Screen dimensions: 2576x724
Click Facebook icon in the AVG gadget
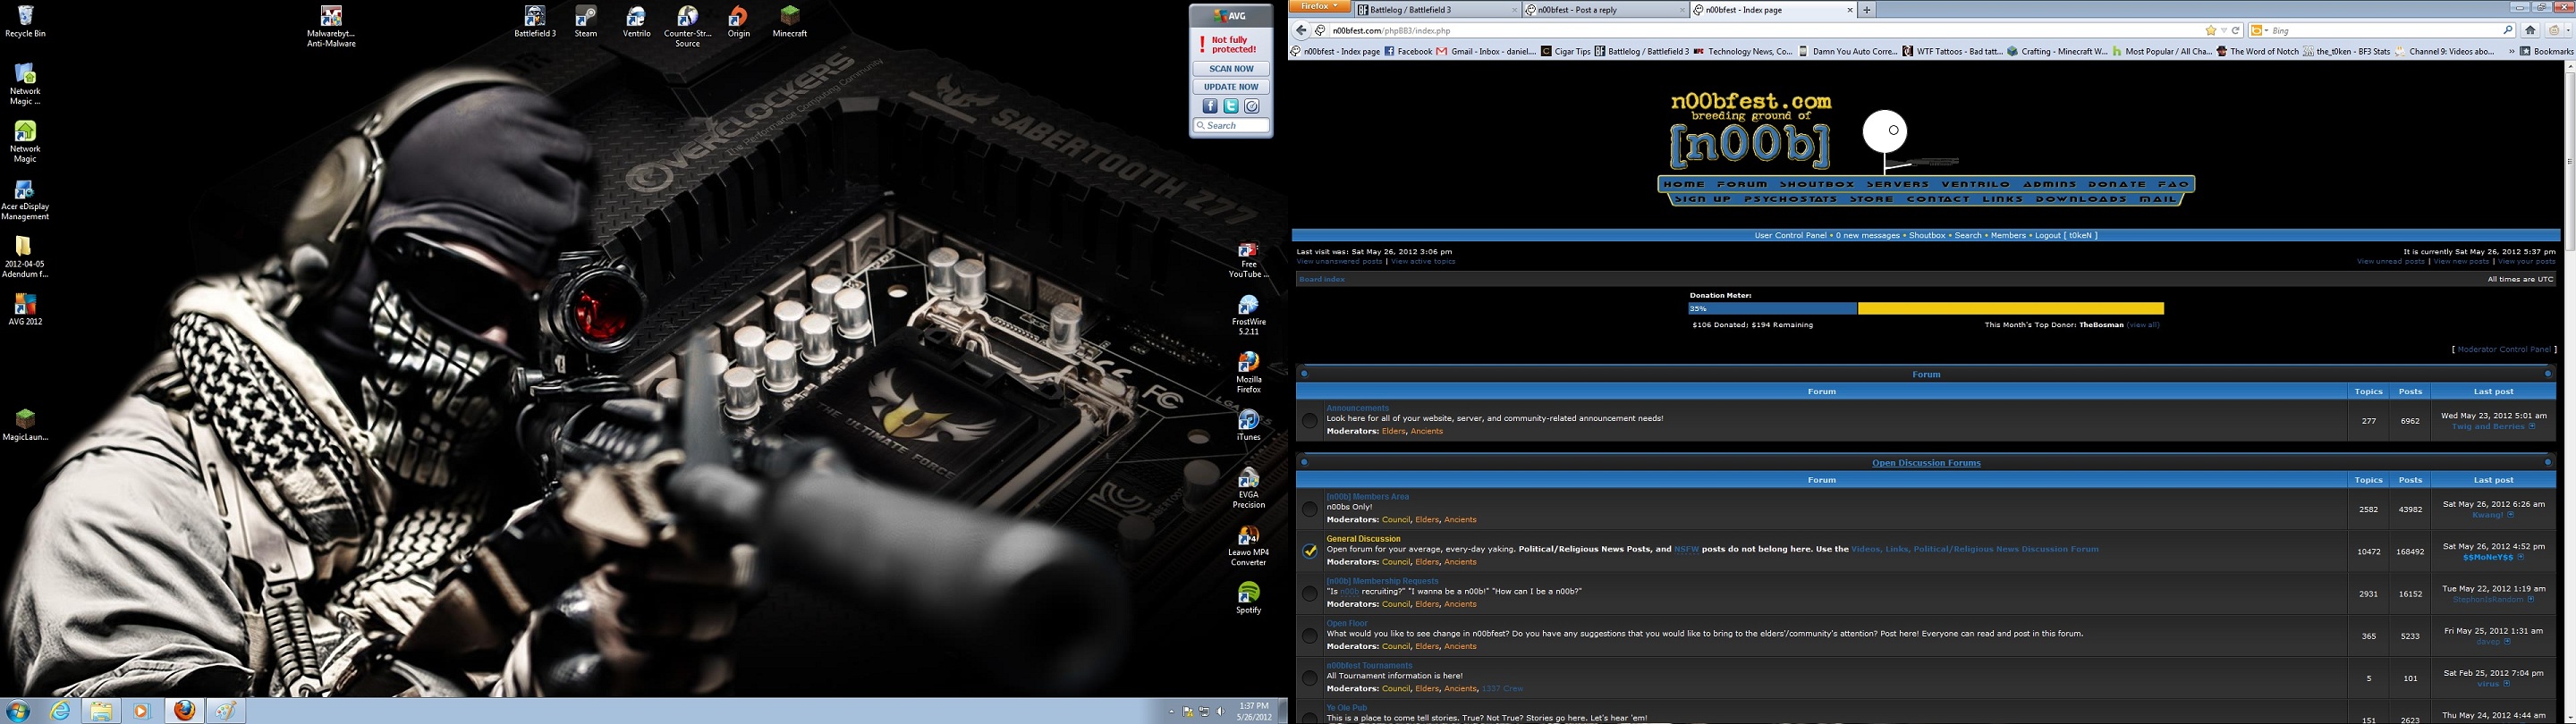click(1210, 106)
